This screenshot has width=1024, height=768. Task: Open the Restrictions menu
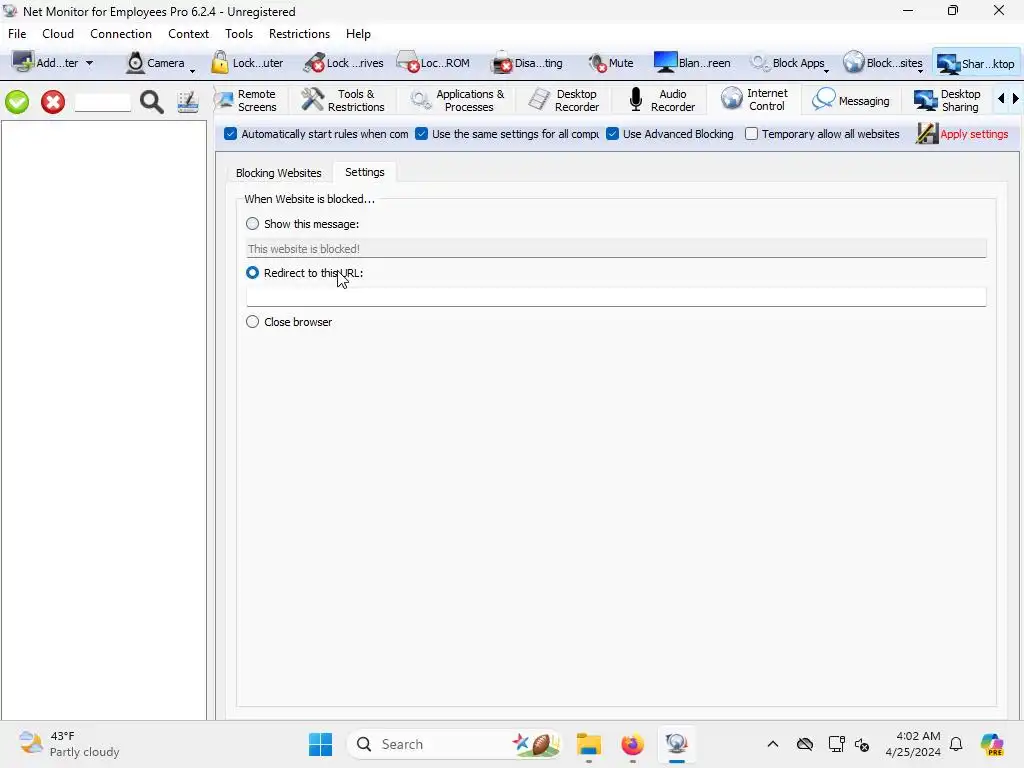(299, 34)
